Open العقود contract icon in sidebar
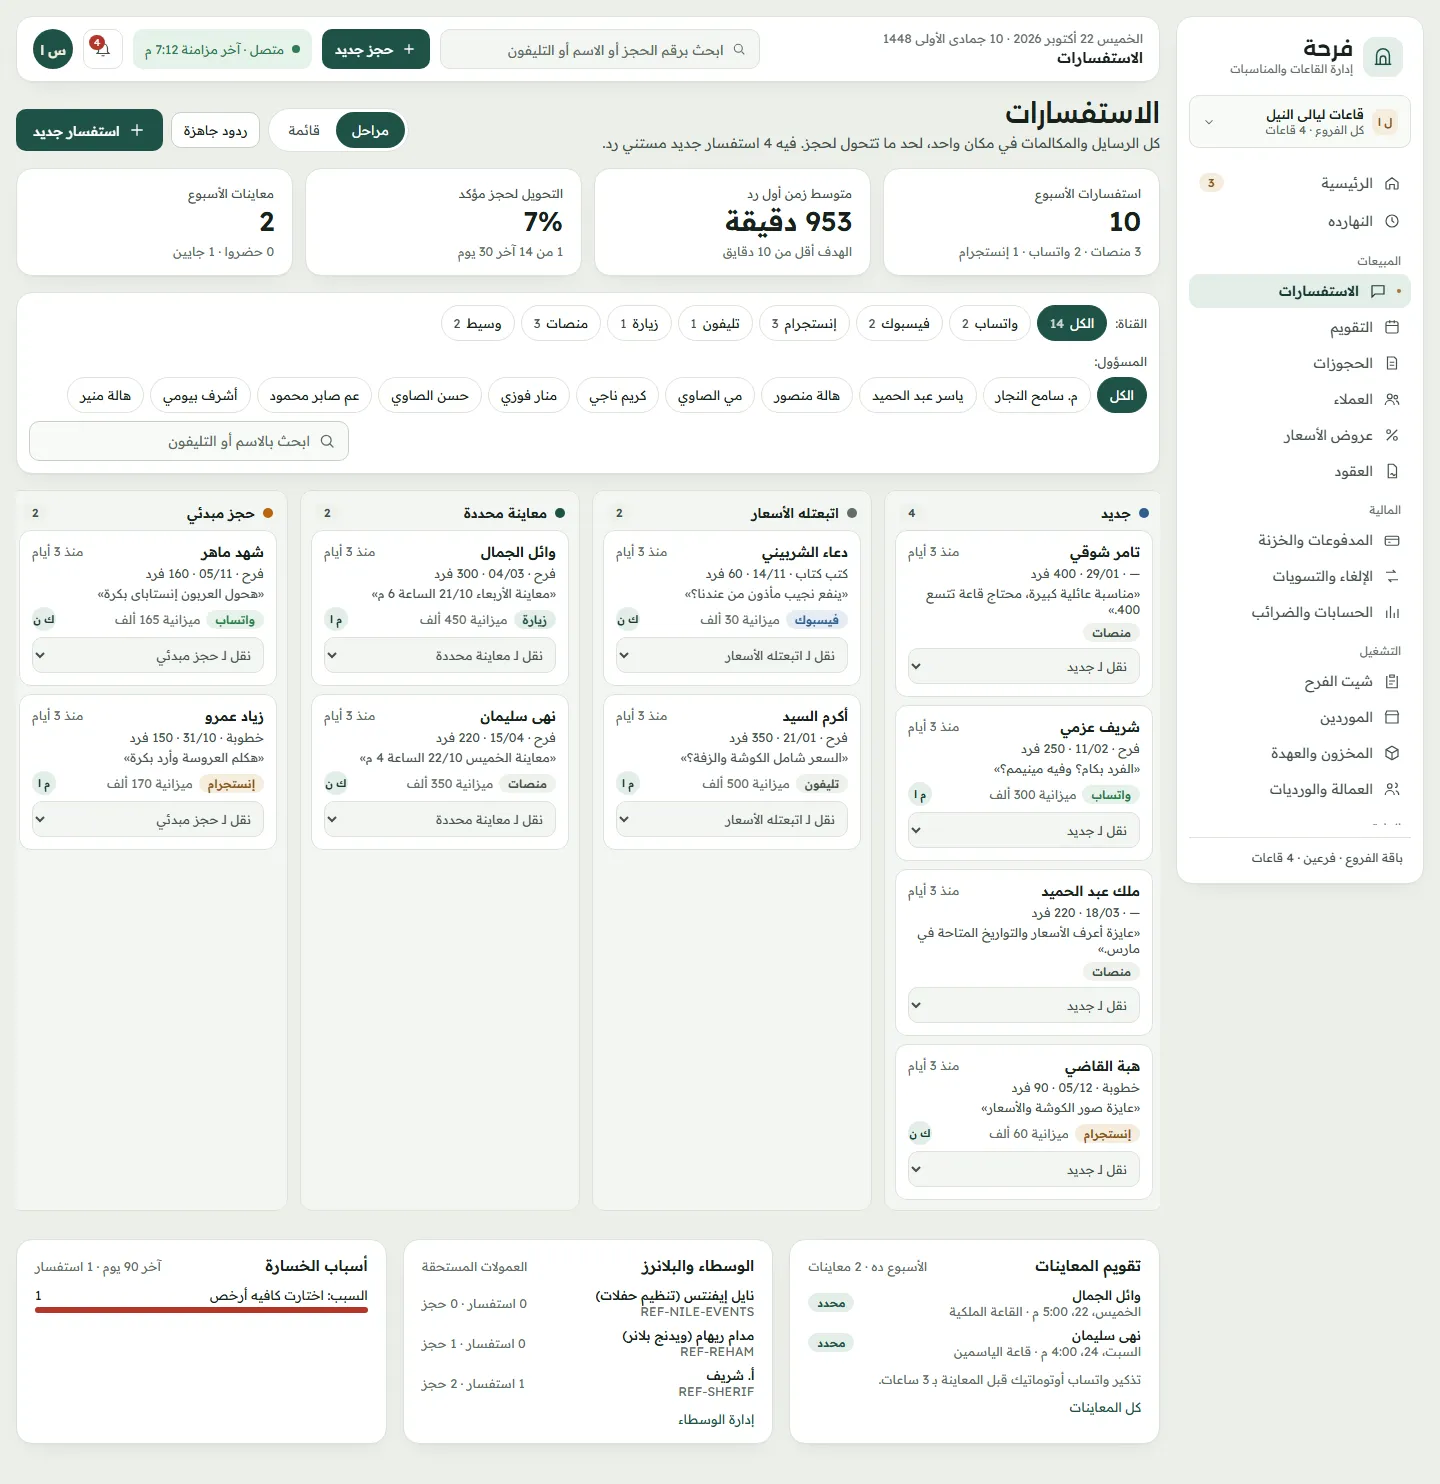Image resolution: width=1440 pixels, height=1484 pixels. click(1392, 472)
